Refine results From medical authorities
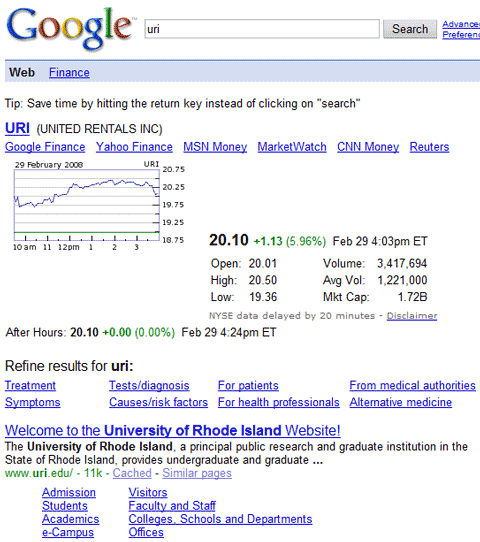Screen dimensions: 480x542 412,385
